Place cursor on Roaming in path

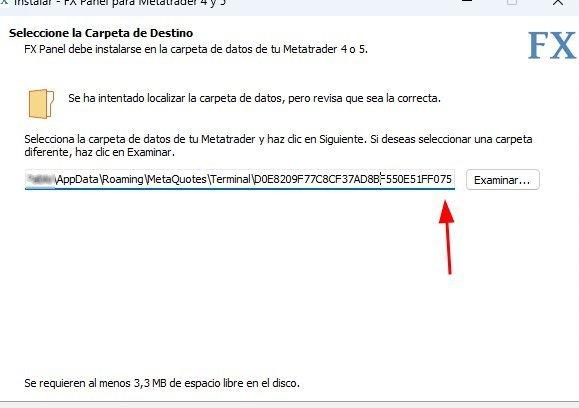click(123, 179)
